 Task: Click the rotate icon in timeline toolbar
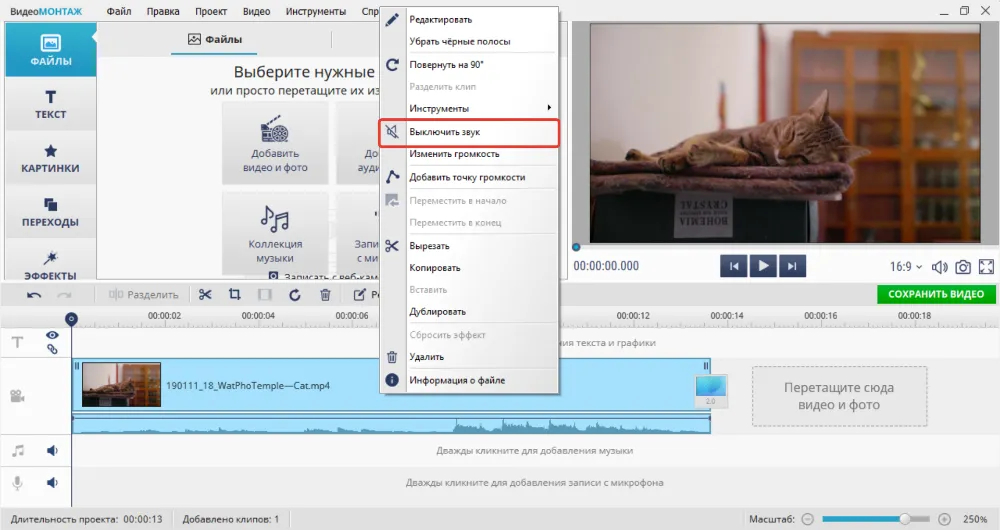point(294,294)
